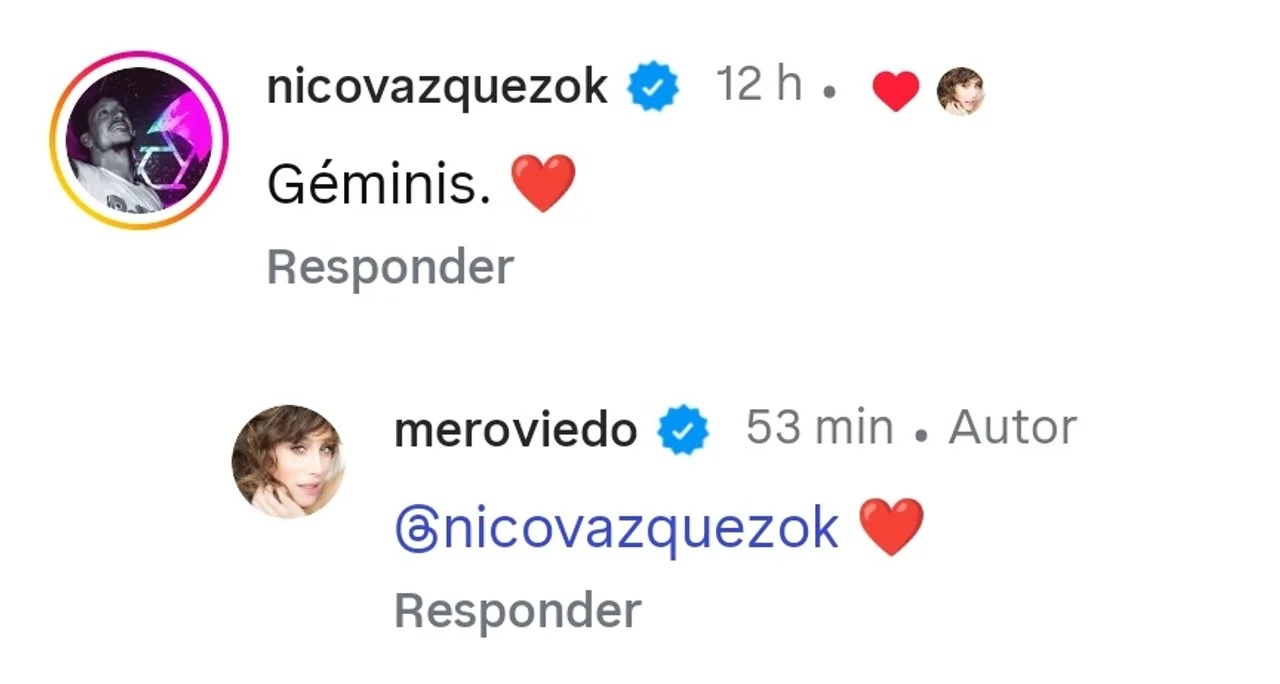
Task: Click the 53 min timestamp
Action: click(x=819, y=428)
